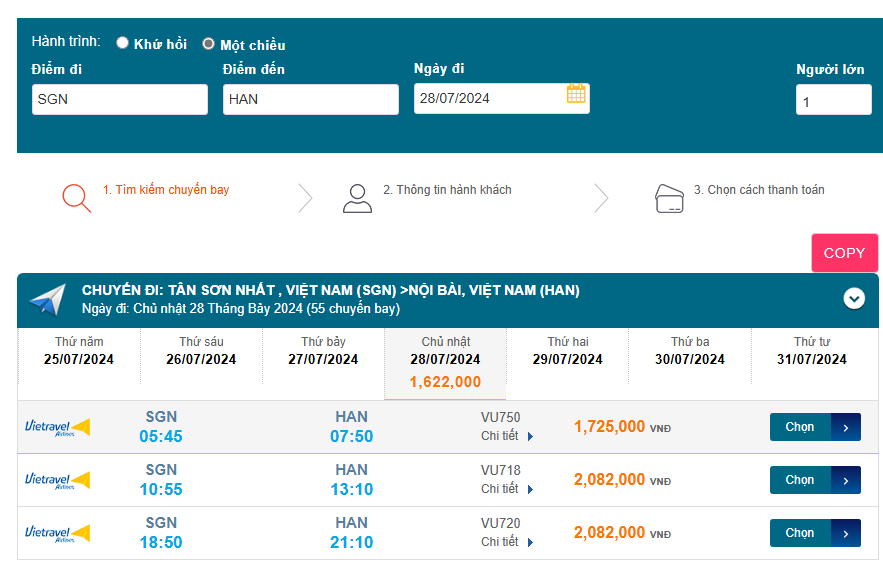Click Vietravel Airlines logo for flight VU718
The width and height of the screenshot is (883, 569).
(57, 480)
